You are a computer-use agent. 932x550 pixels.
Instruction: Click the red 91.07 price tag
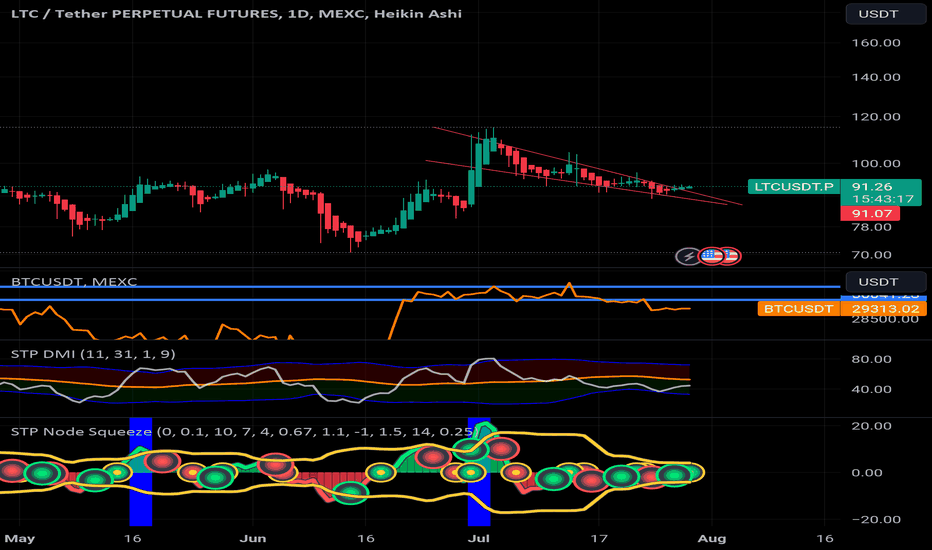pos(870,213)
